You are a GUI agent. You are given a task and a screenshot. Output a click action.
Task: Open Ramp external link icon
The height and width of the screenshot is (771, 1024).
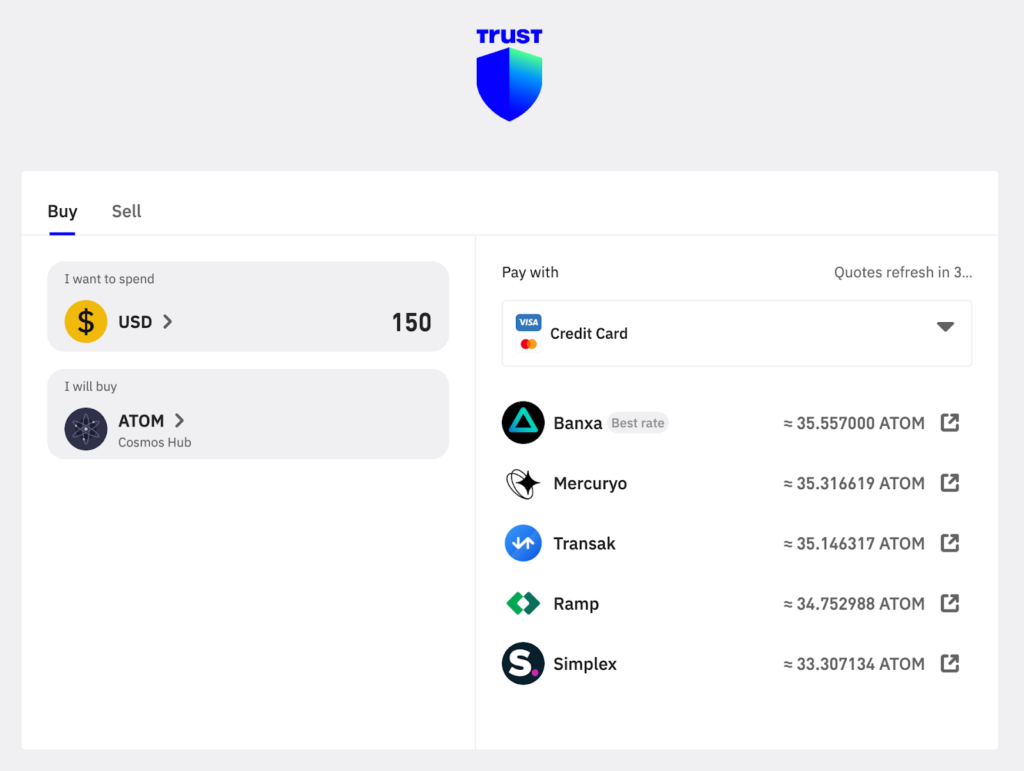tap(950, 603)
